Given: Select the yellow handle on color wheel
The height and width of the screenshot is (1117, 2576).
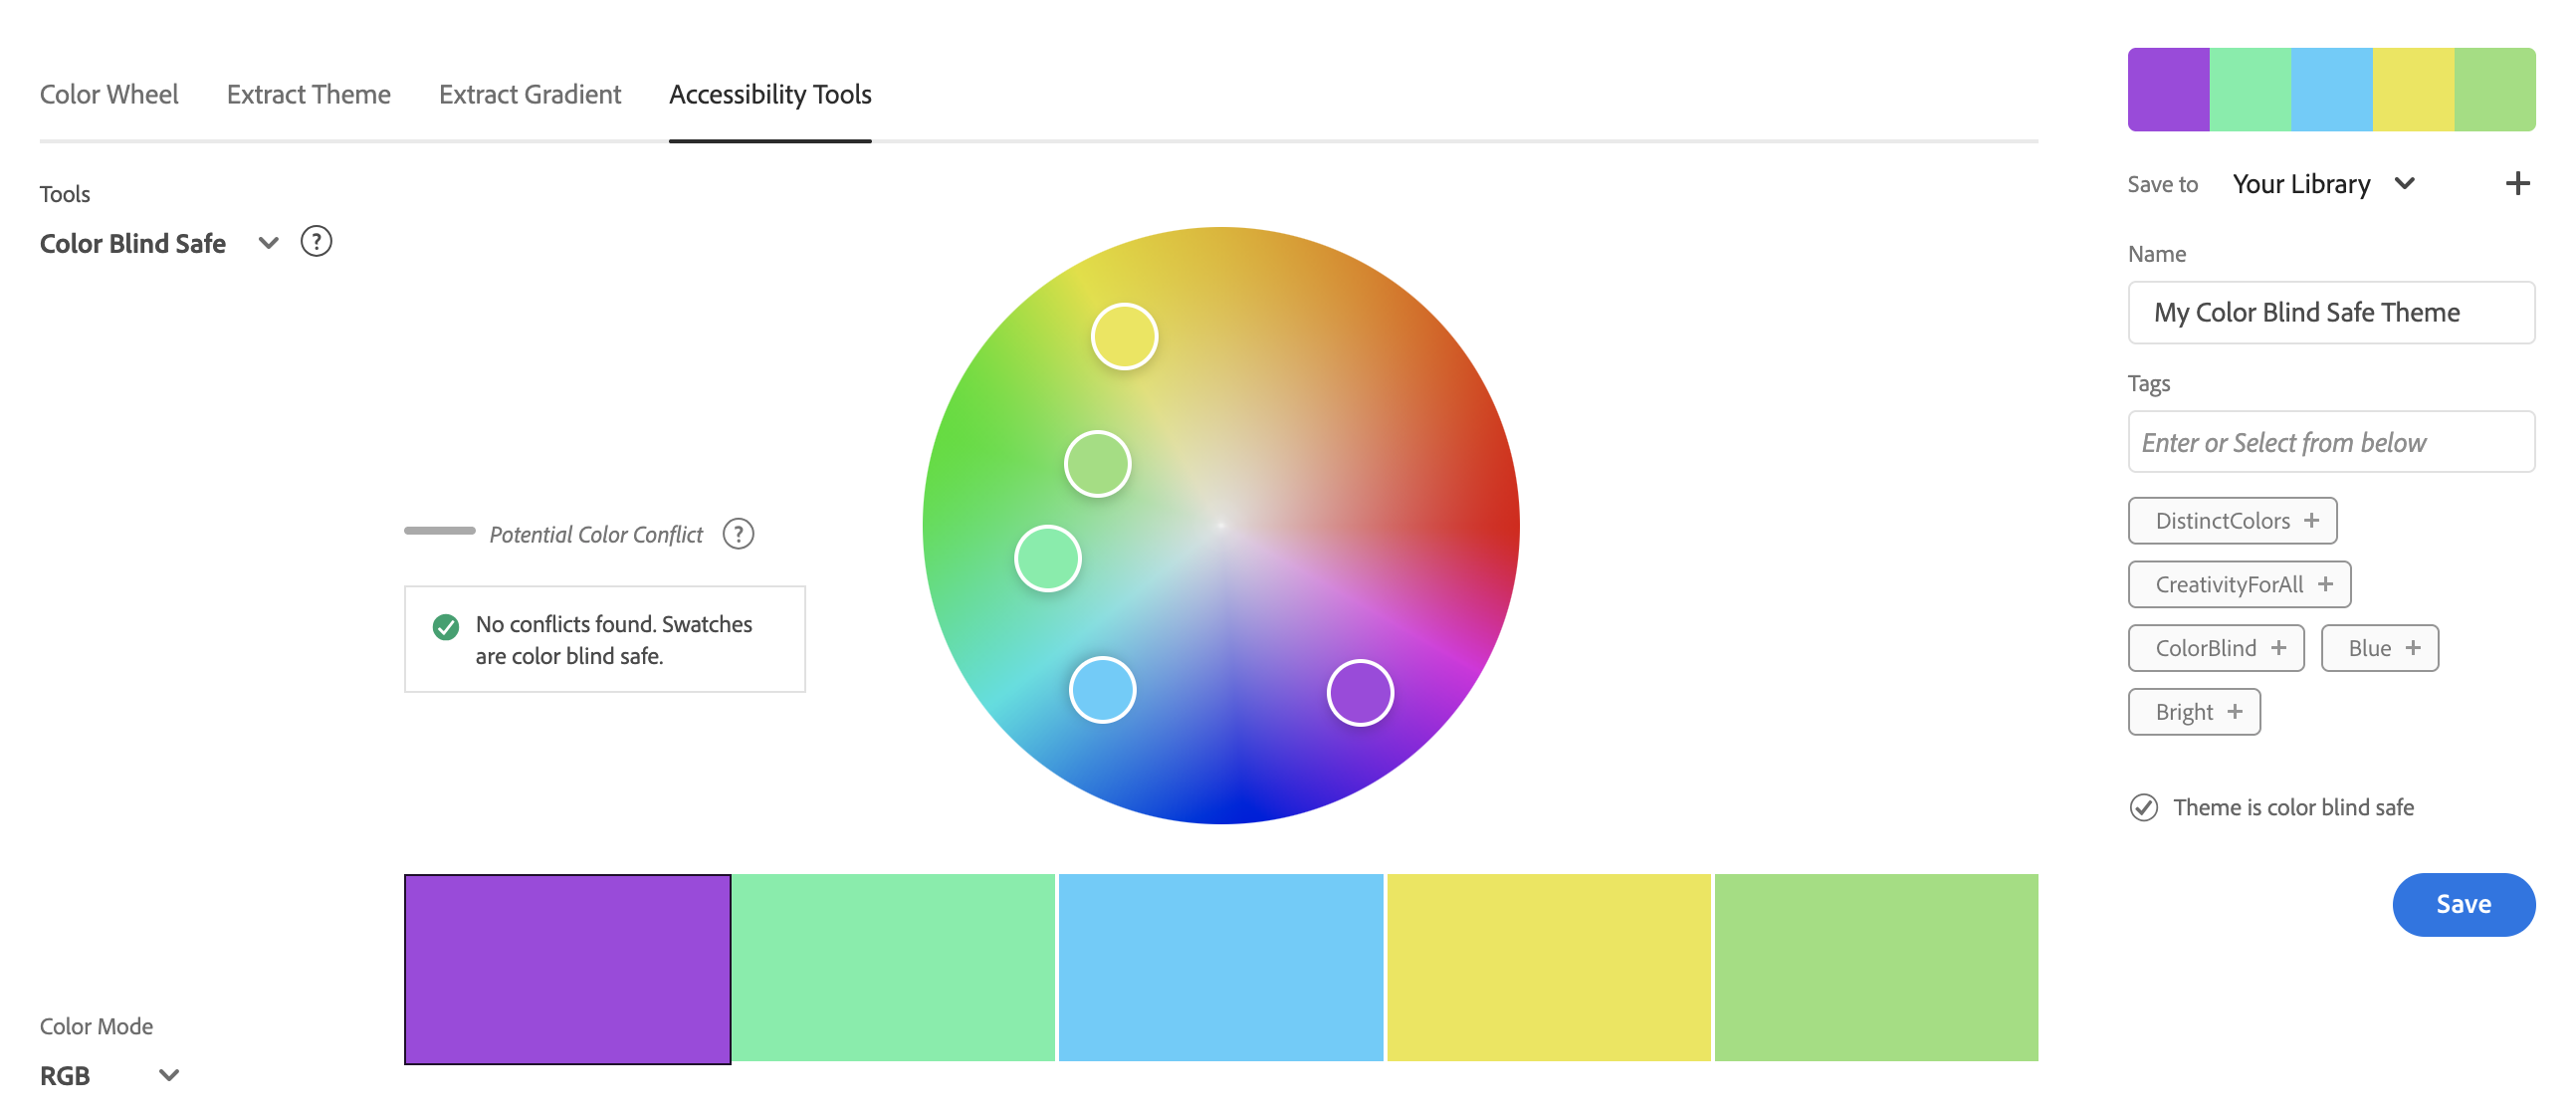Looking at the screenshot, I should pos(1124,337).
